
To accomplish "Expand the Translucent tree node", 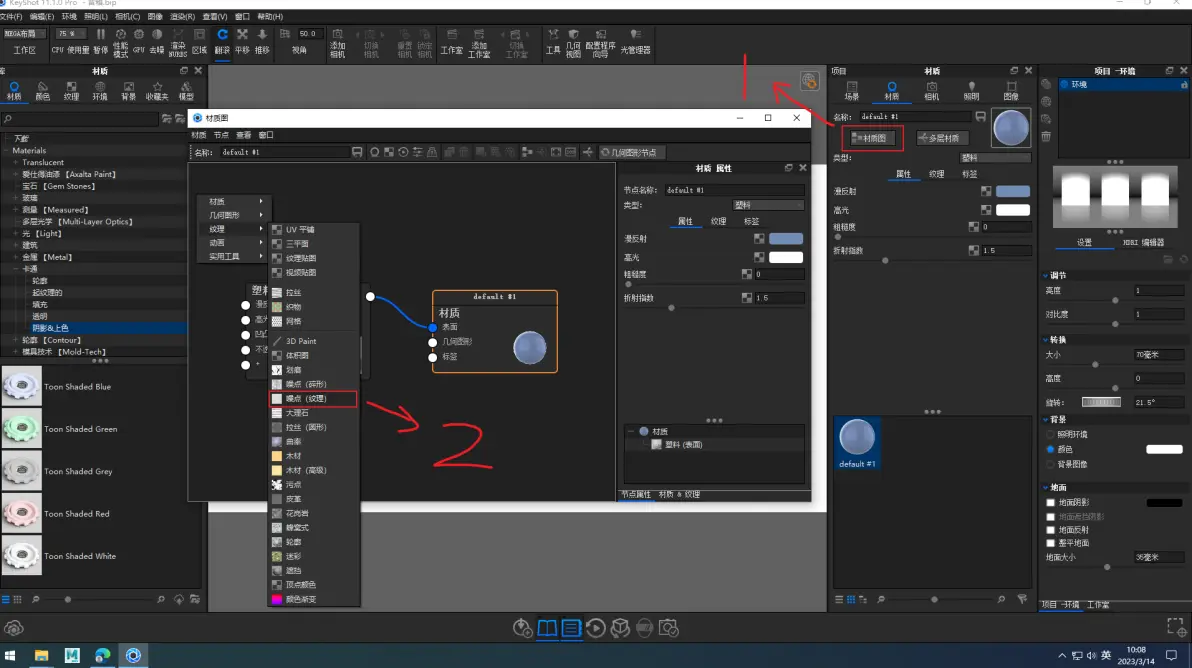I will click(x=15, y=163).
